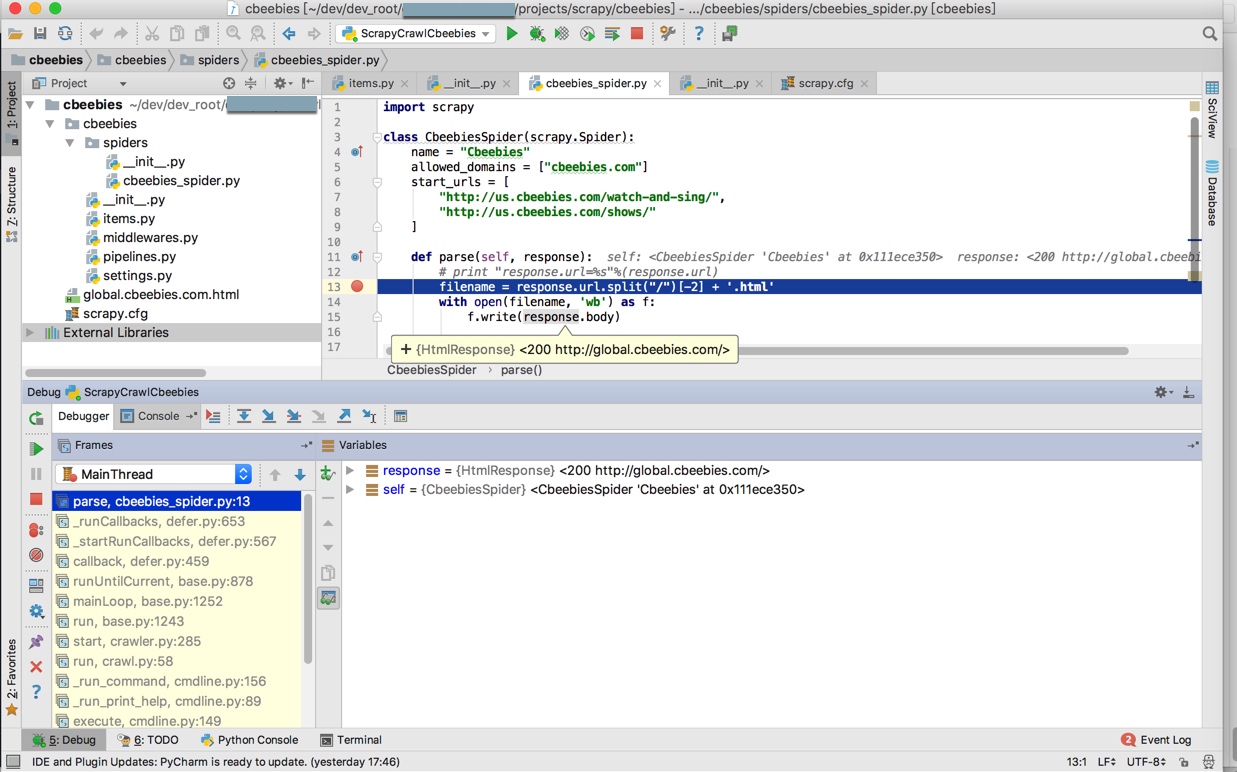Image resolution: width=1237 pixels, height=772 pixels.
Task: Open the 6: TODO tool window
Action: click(148, 740)
